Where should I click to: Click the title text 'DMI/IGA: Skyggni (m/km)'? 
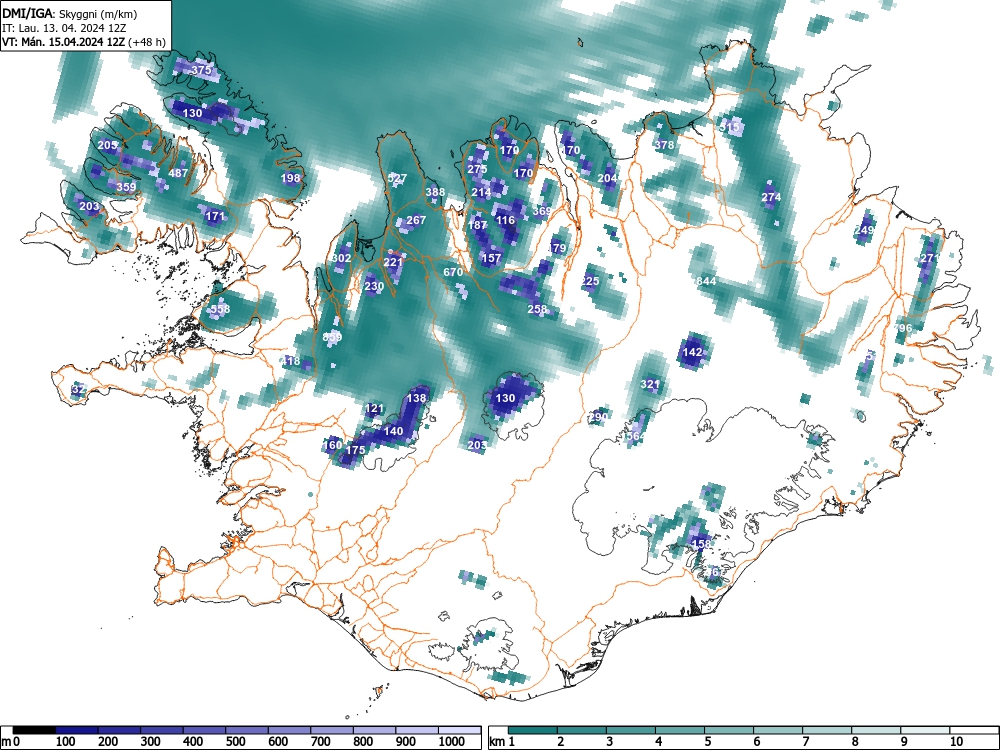(70, 13)
